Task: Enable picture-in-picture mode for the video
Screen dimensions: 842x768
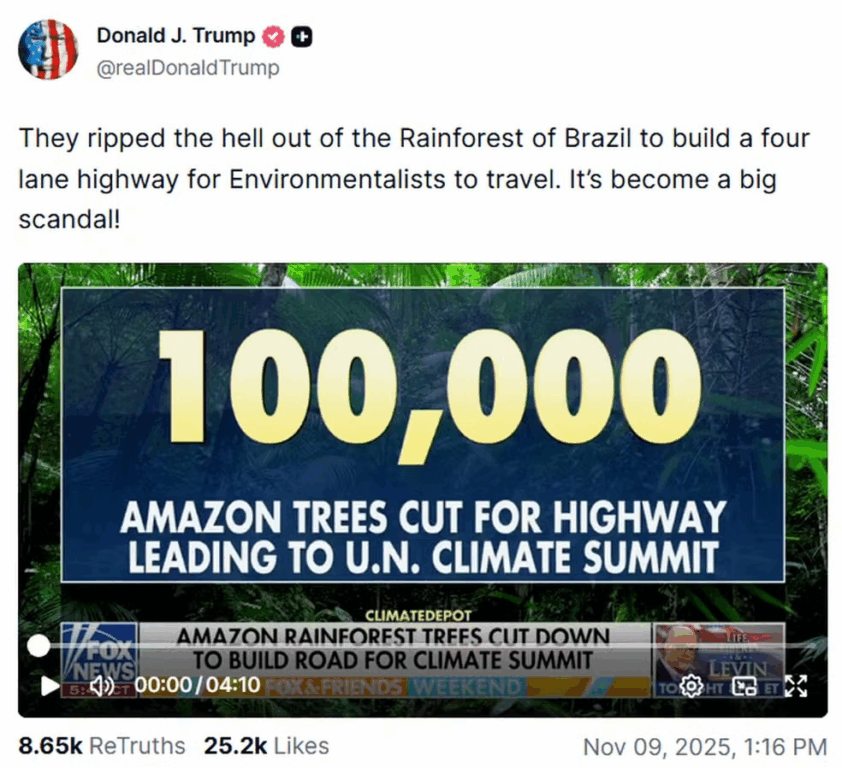Action: [744, 686]
